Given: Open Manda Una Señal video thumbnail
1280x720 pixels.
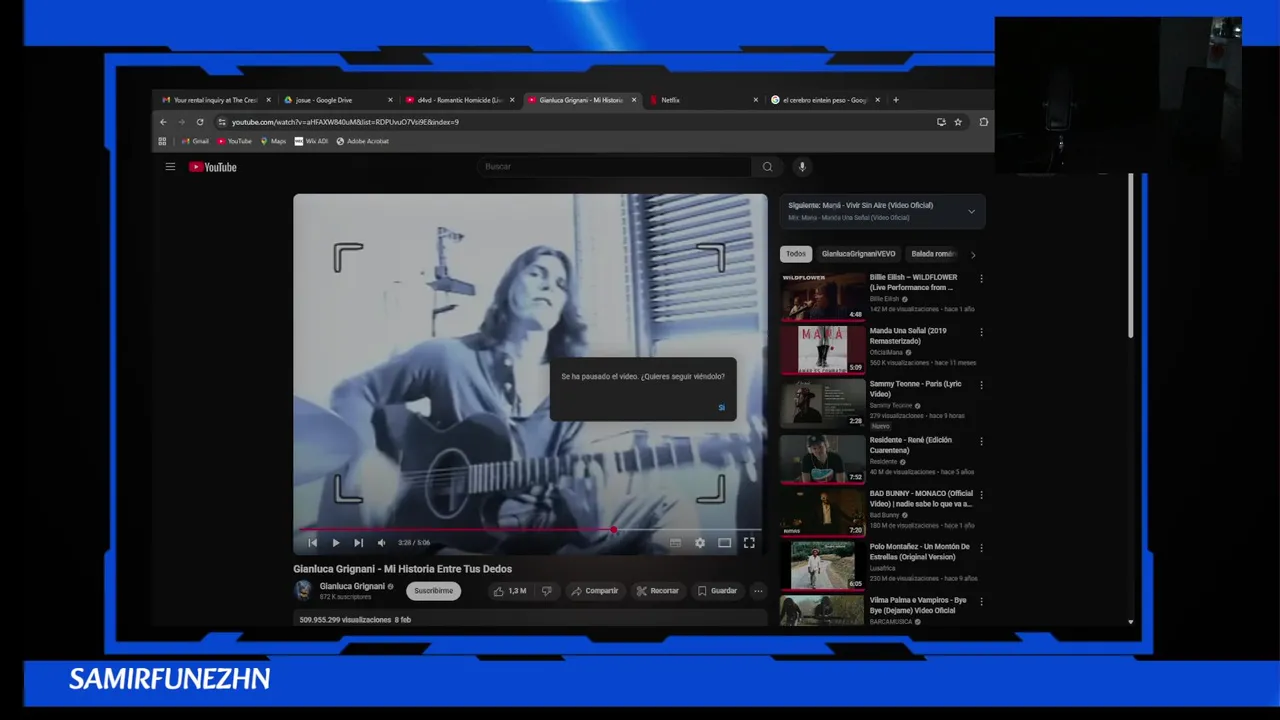Looking at the screenshot, I should [823, 350].
